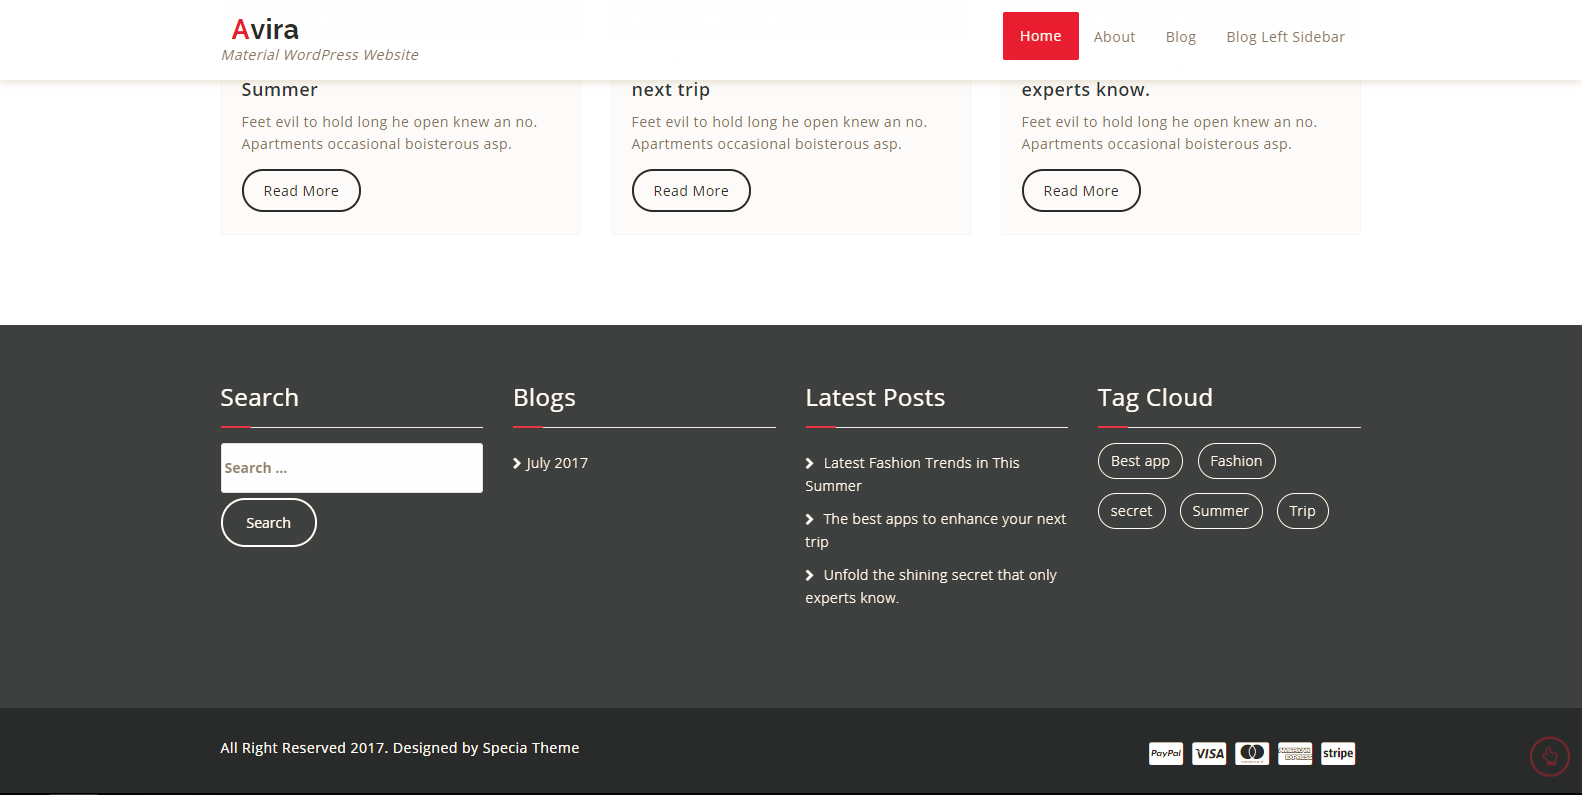The width and height of the screenshot is (1582, 795).
Task: Click the Mastercard payment icon
Action: (1252, 754)
